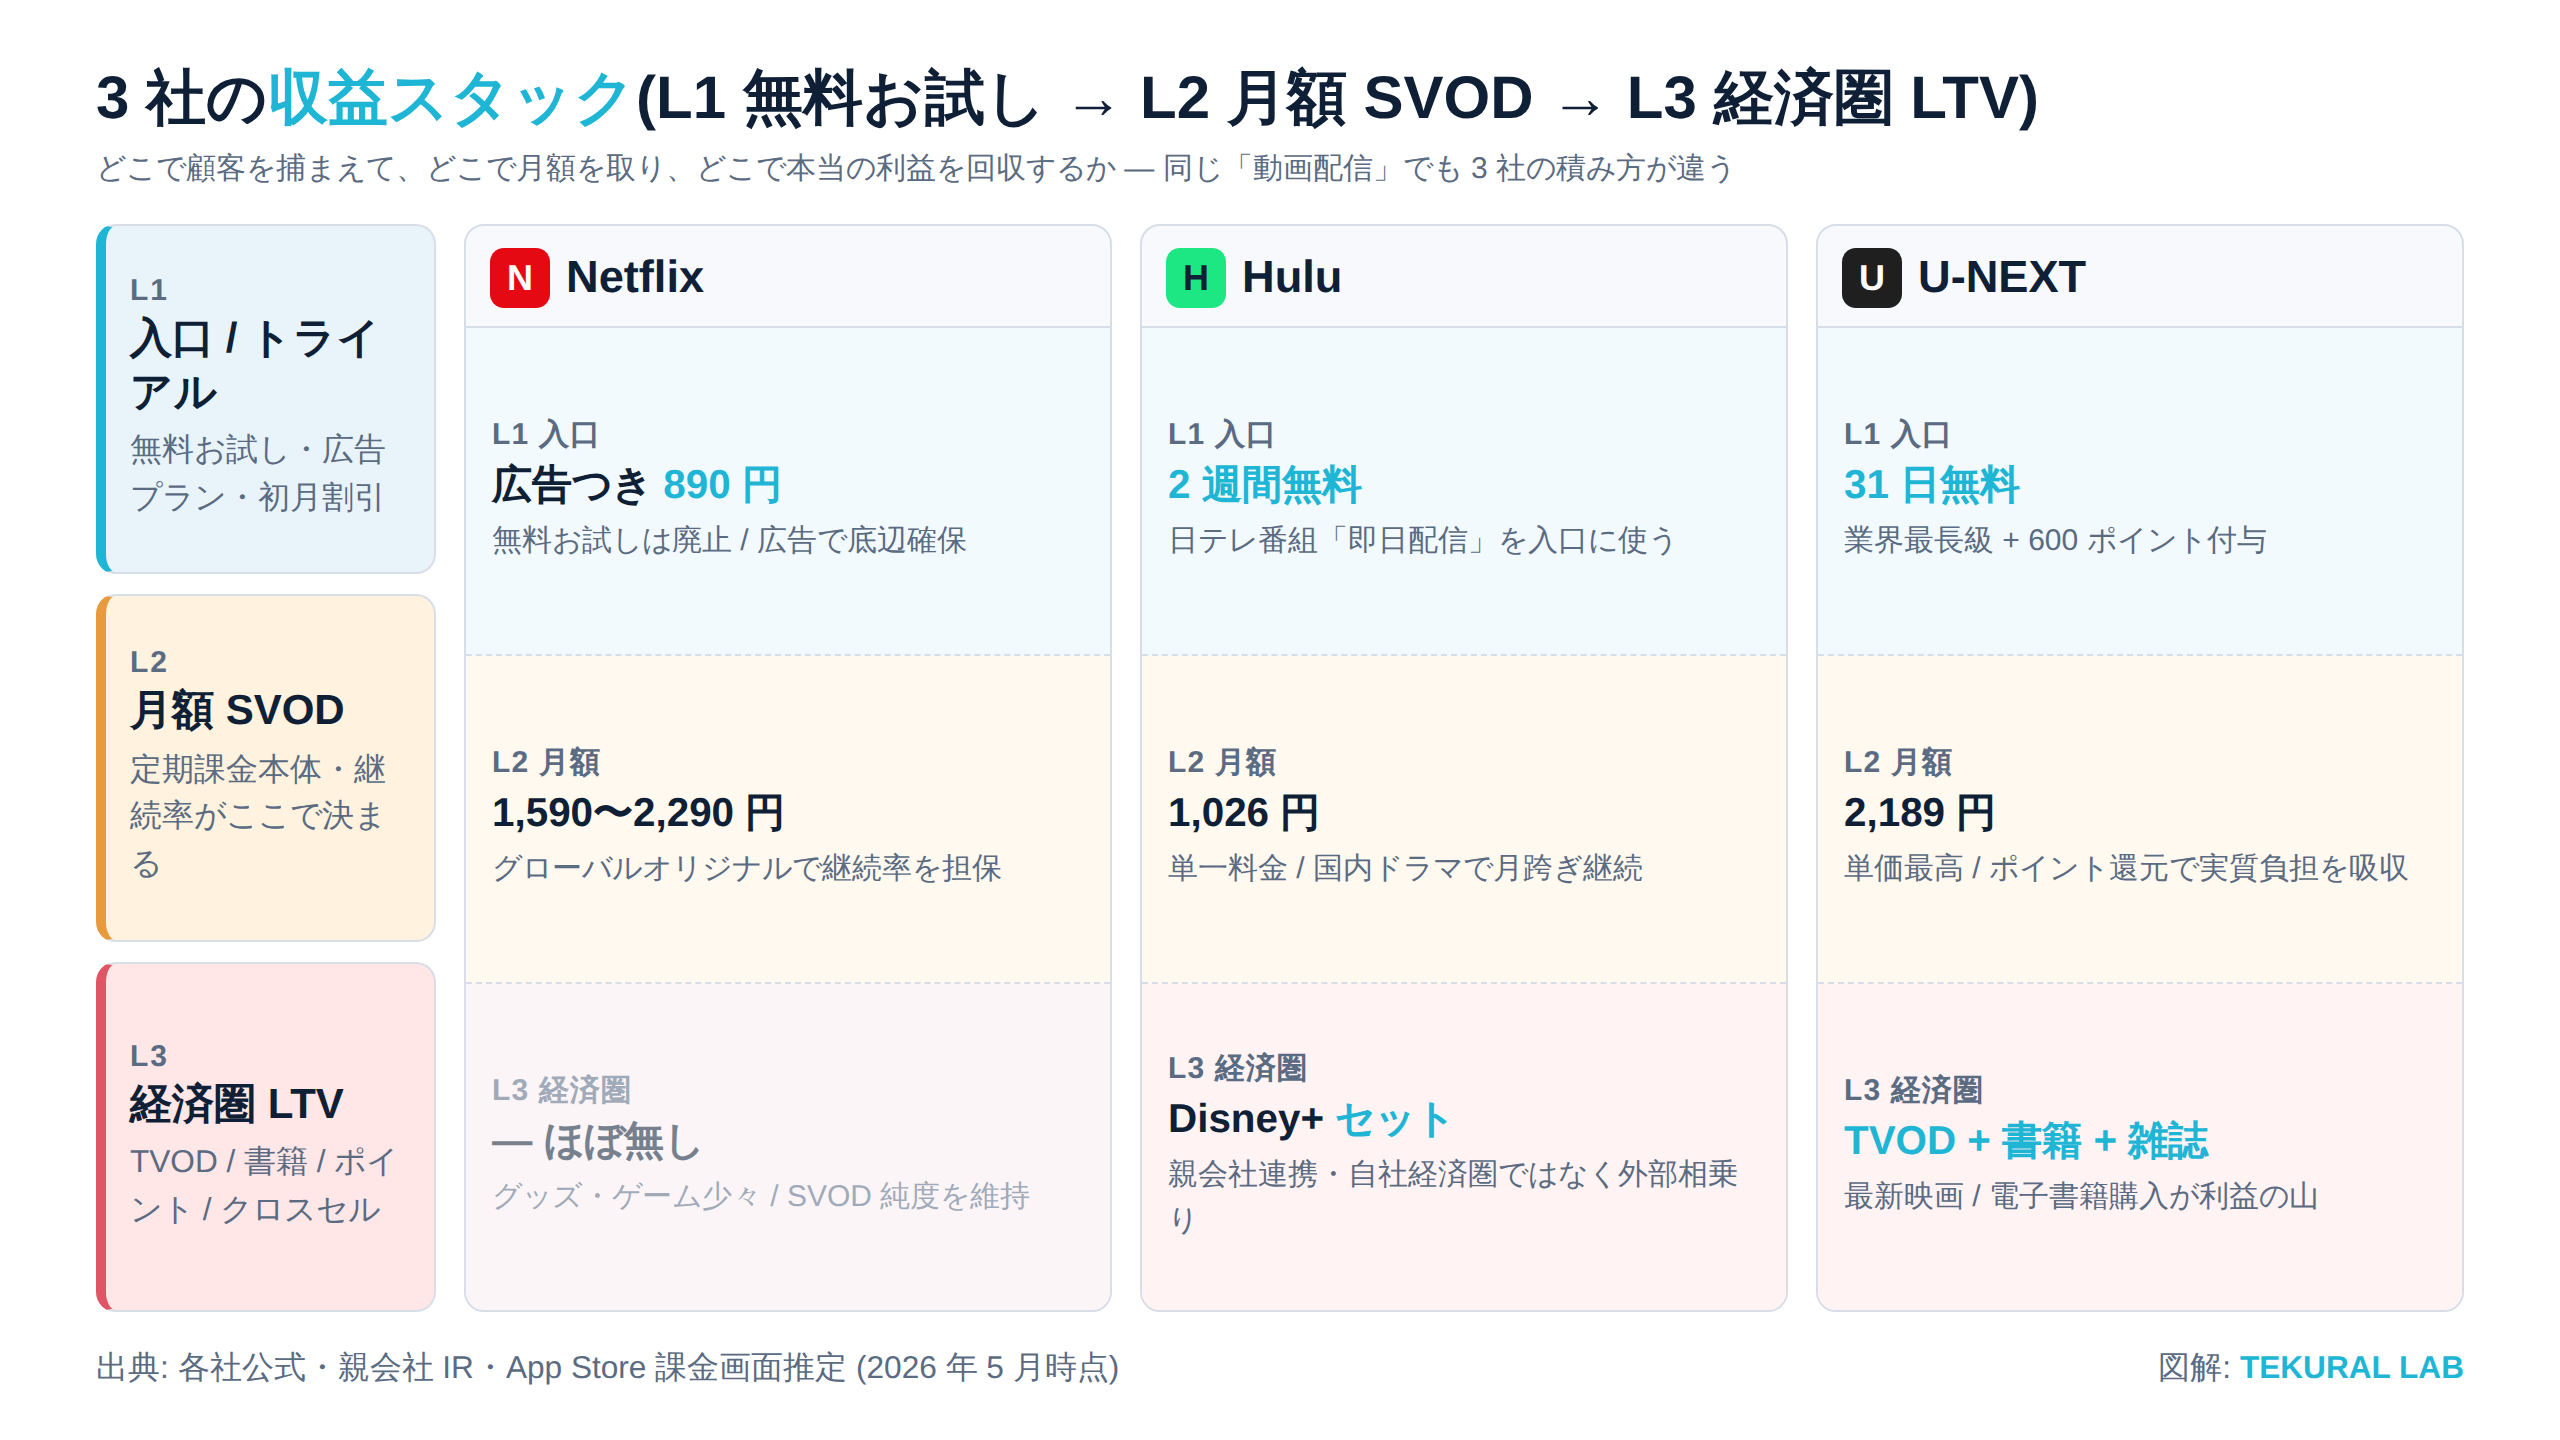
Task: Click the red Netflix N logo icon
Action: pos(519,277)
